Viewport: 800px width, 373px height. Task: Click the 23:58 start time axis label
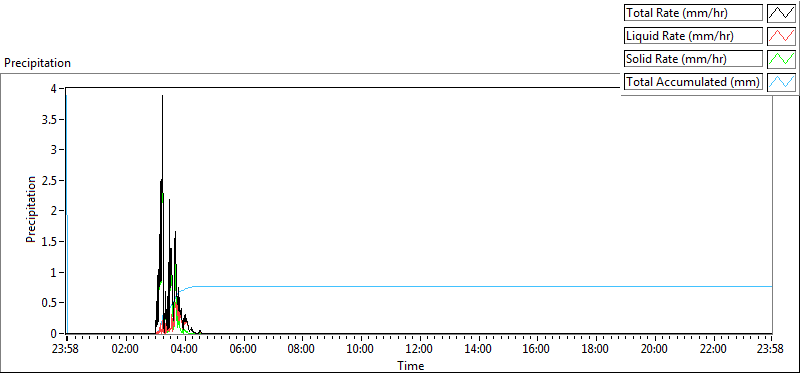67,350
